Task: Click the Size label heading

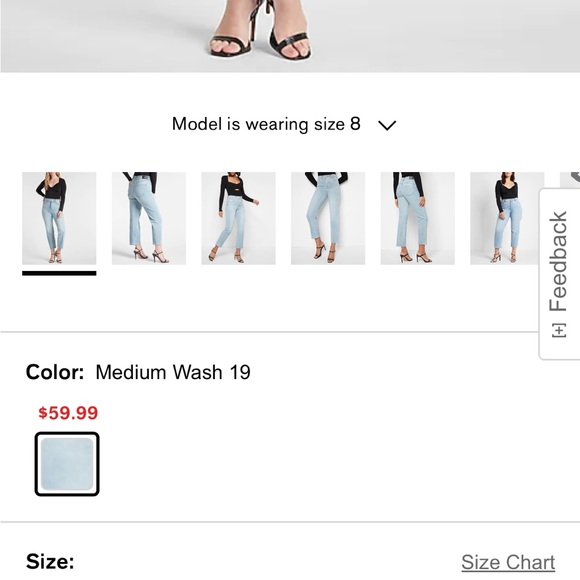Action: 50,562
